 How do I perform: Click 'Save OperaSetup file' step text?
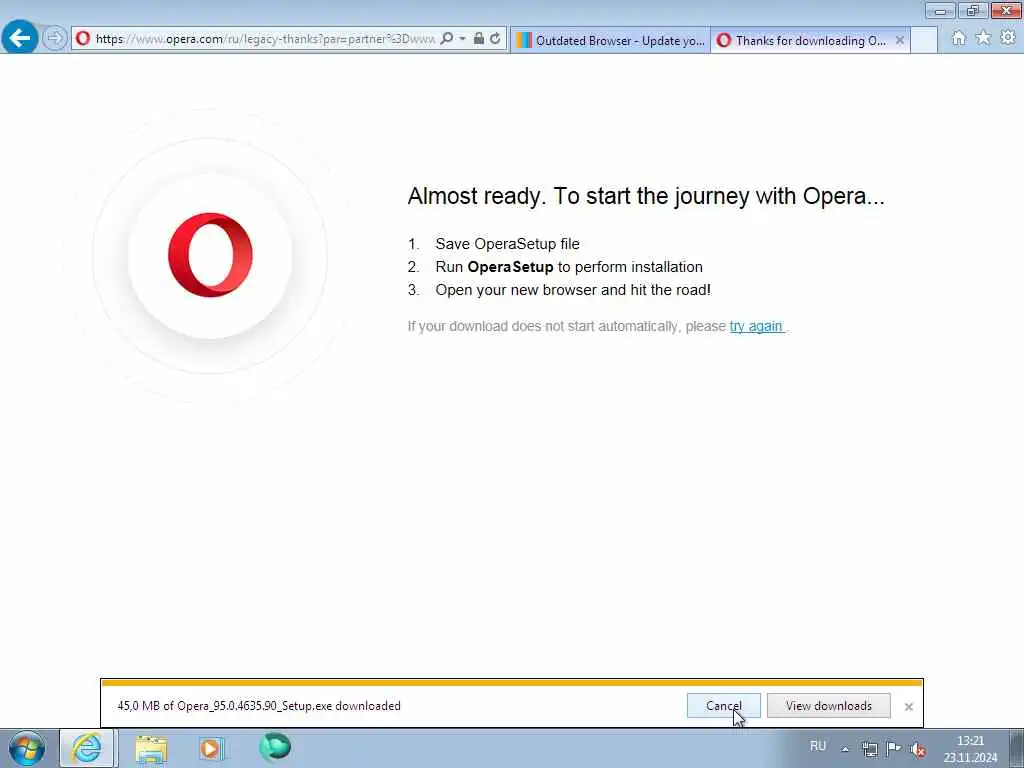tap(507, 244)
